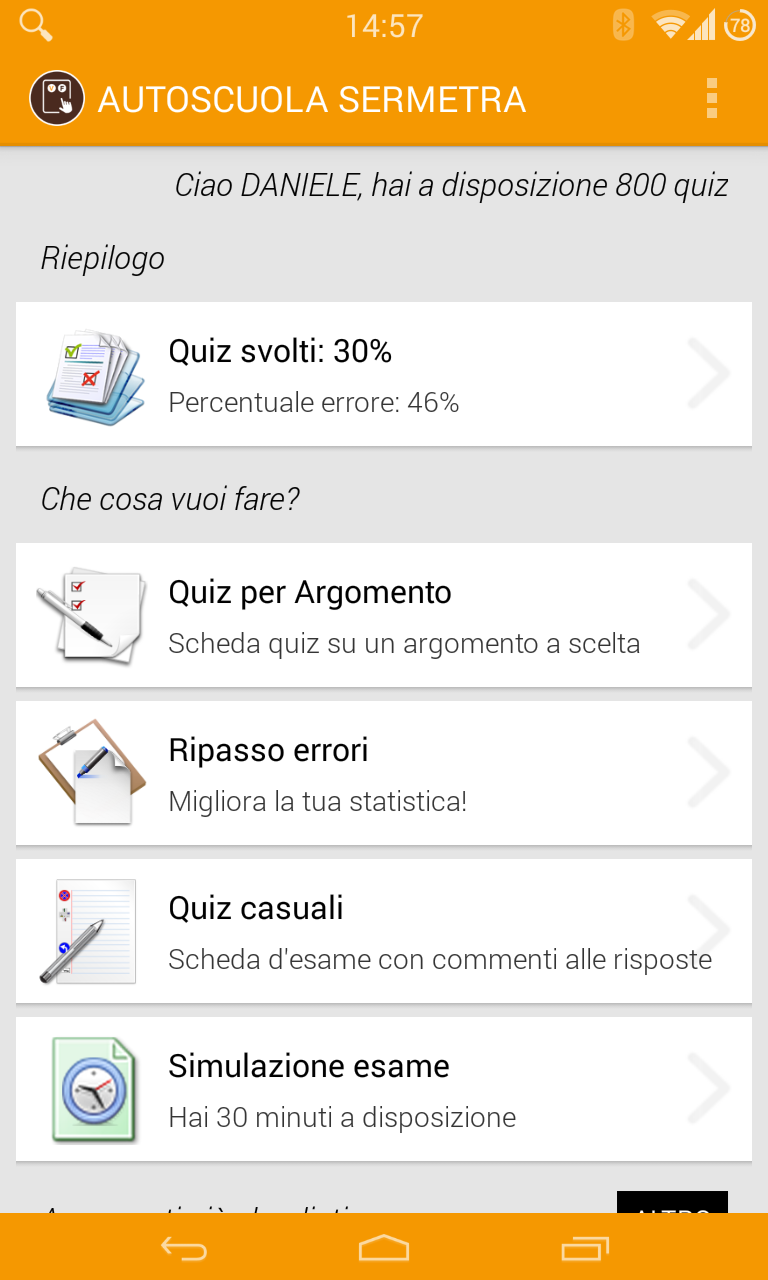The image size is (768, 1280).
Task: Open Simulazione esame chevron arrow
Action: 710,1089
